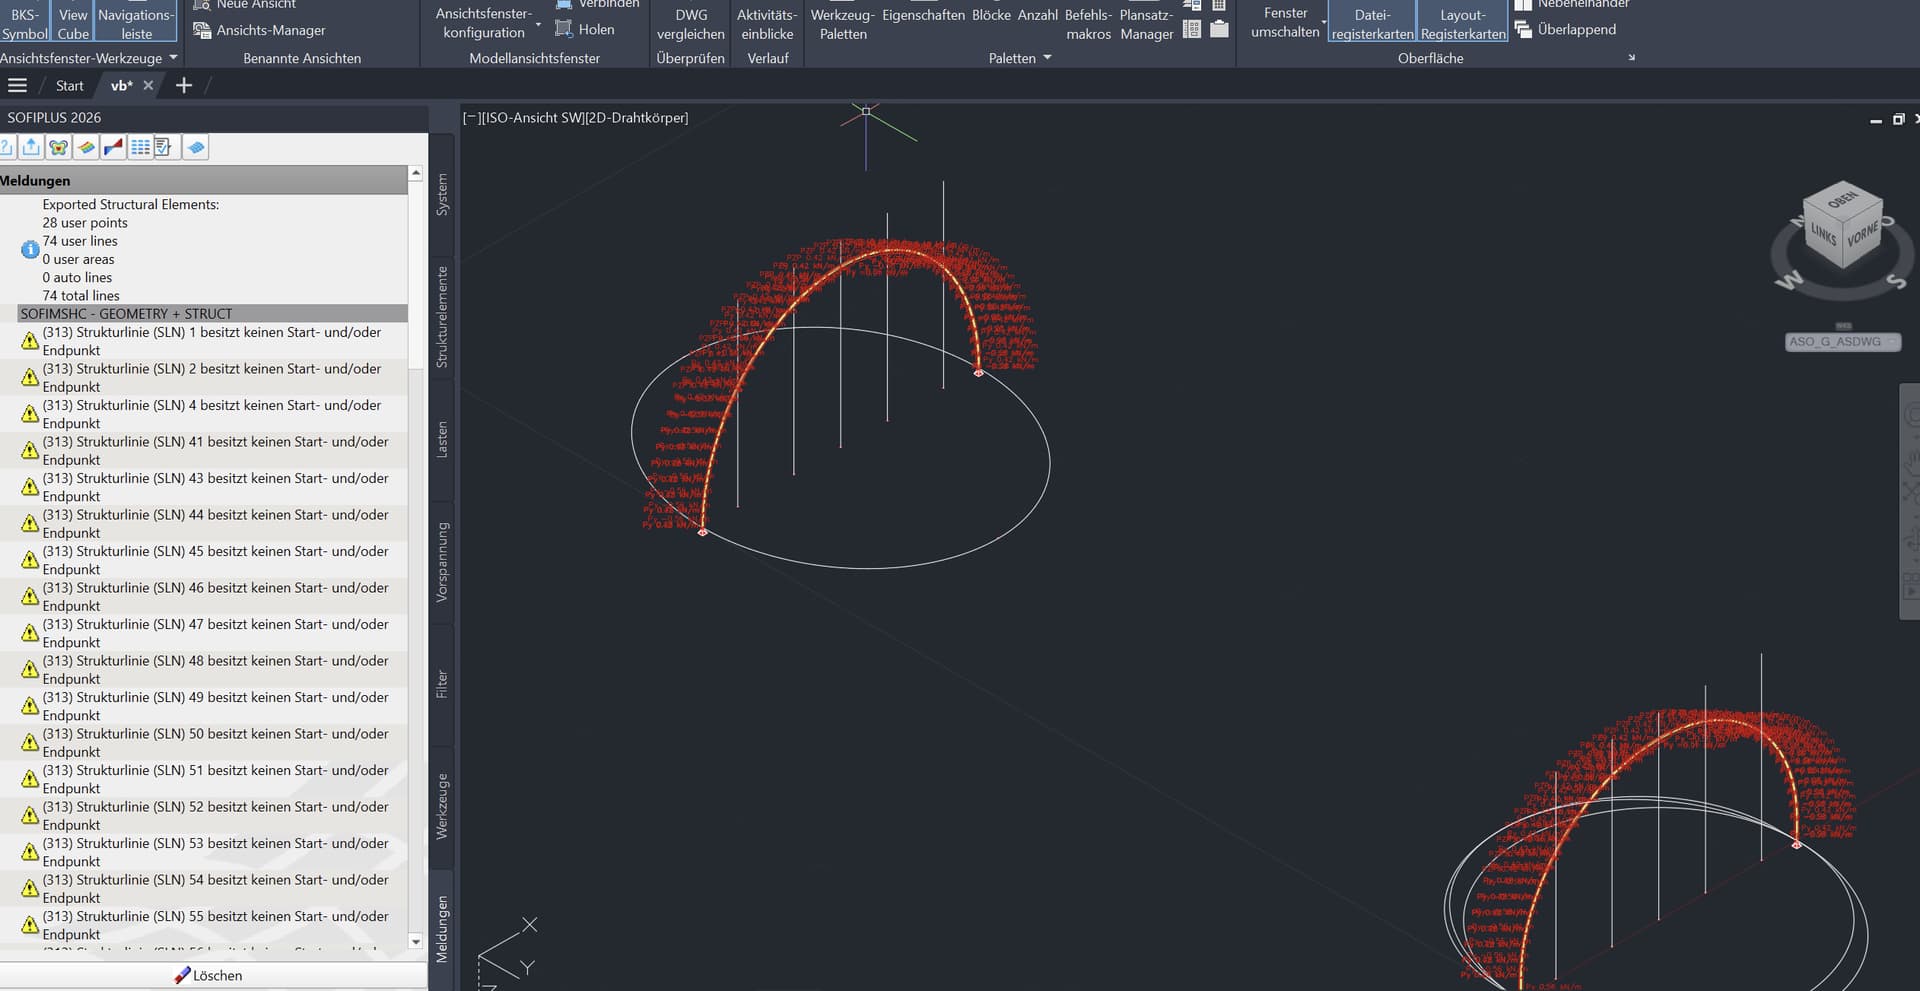Open the Strukturelemente side tab
This screenshot has height=991, width=1920.
pos(442,317)
